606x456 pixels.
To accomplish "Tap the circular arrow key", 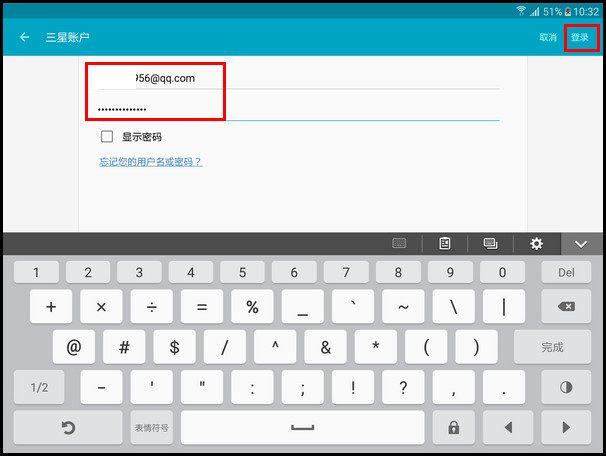I will 68,427.
